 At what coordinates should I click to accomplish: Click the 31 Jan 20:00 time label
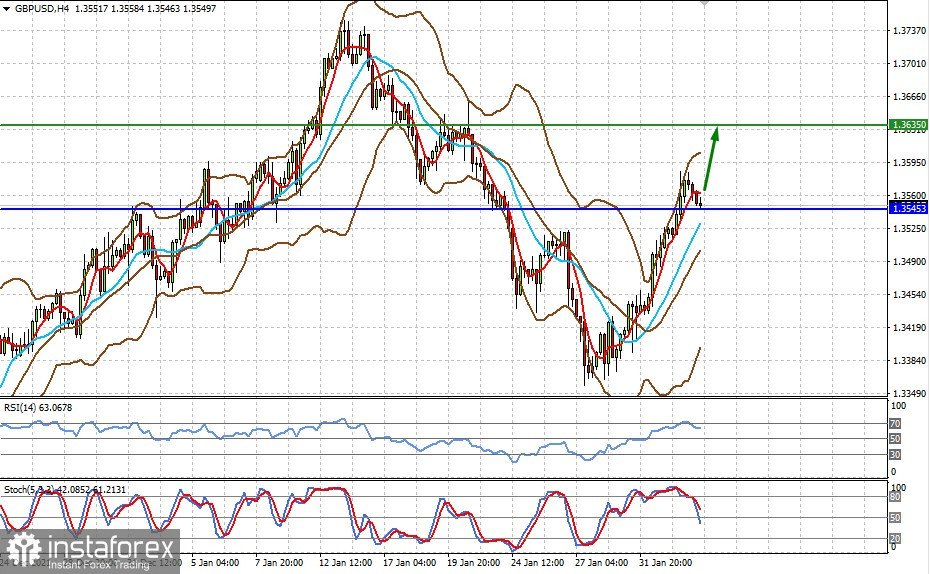click(x=665, y=562)
